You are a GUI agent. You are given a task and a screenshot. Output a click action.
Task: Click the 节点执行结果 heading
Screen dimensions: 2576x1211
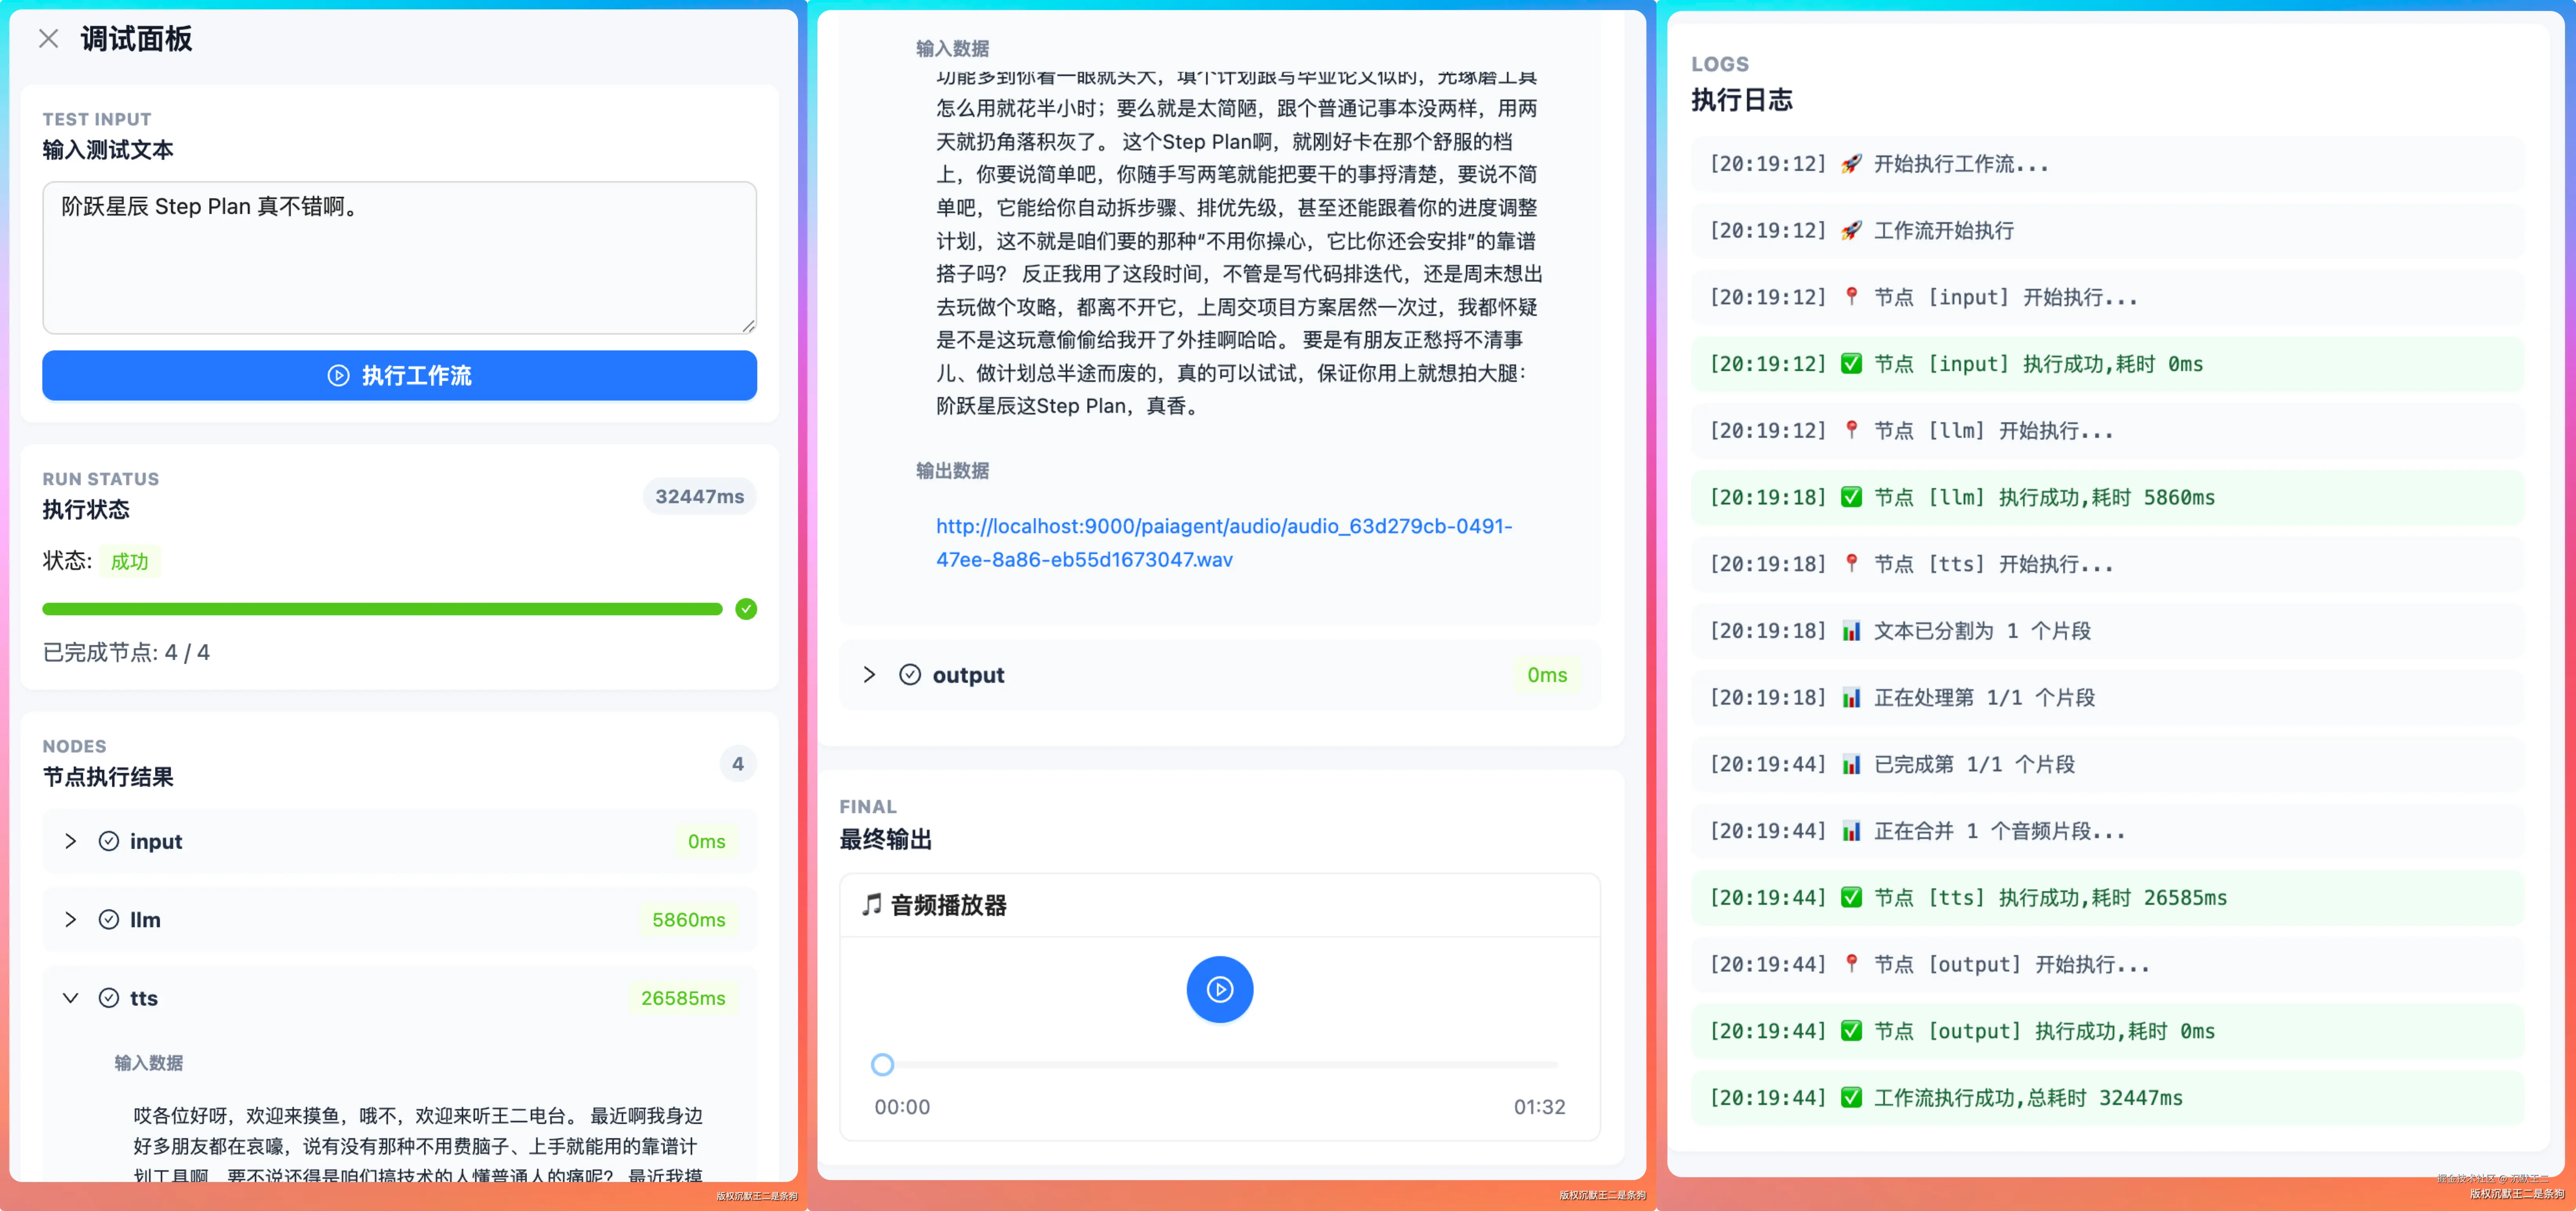point(108,777)
